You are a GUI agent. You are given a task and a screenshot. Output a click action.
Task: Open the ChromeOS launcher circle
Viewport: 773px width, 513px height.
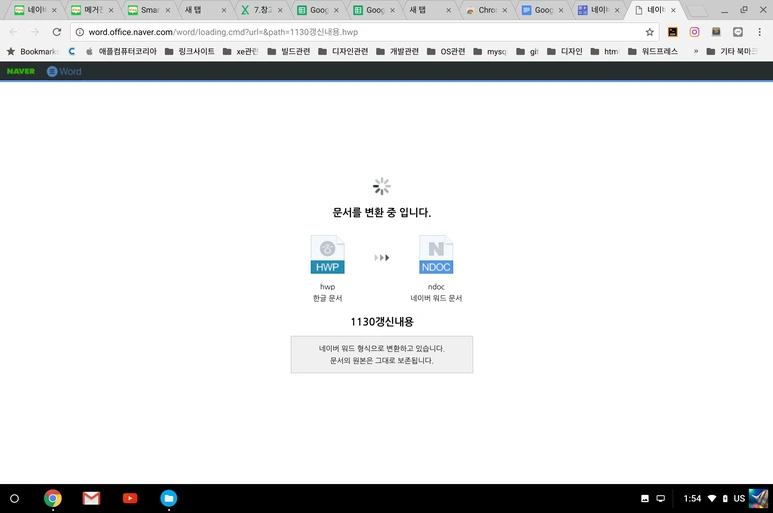click(x=14, y=498)
